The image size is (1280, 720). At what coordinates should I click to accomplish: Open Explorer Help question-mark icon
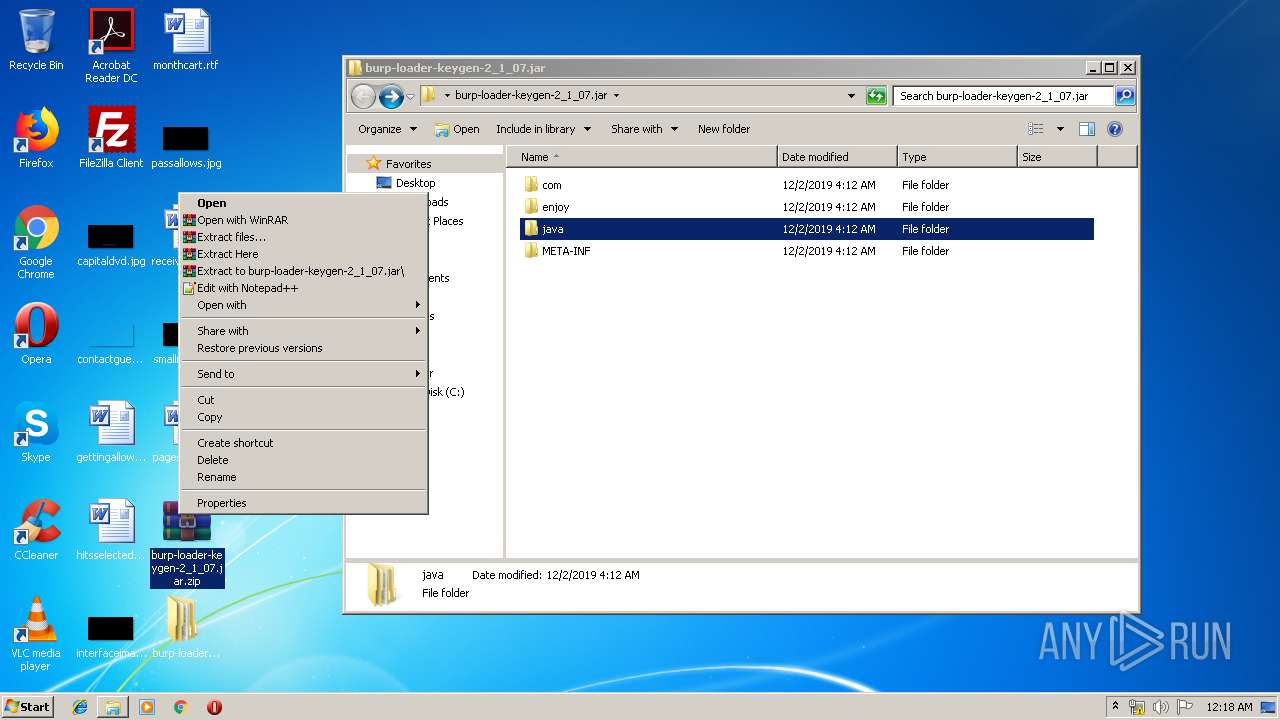[x=1115, y=129]
